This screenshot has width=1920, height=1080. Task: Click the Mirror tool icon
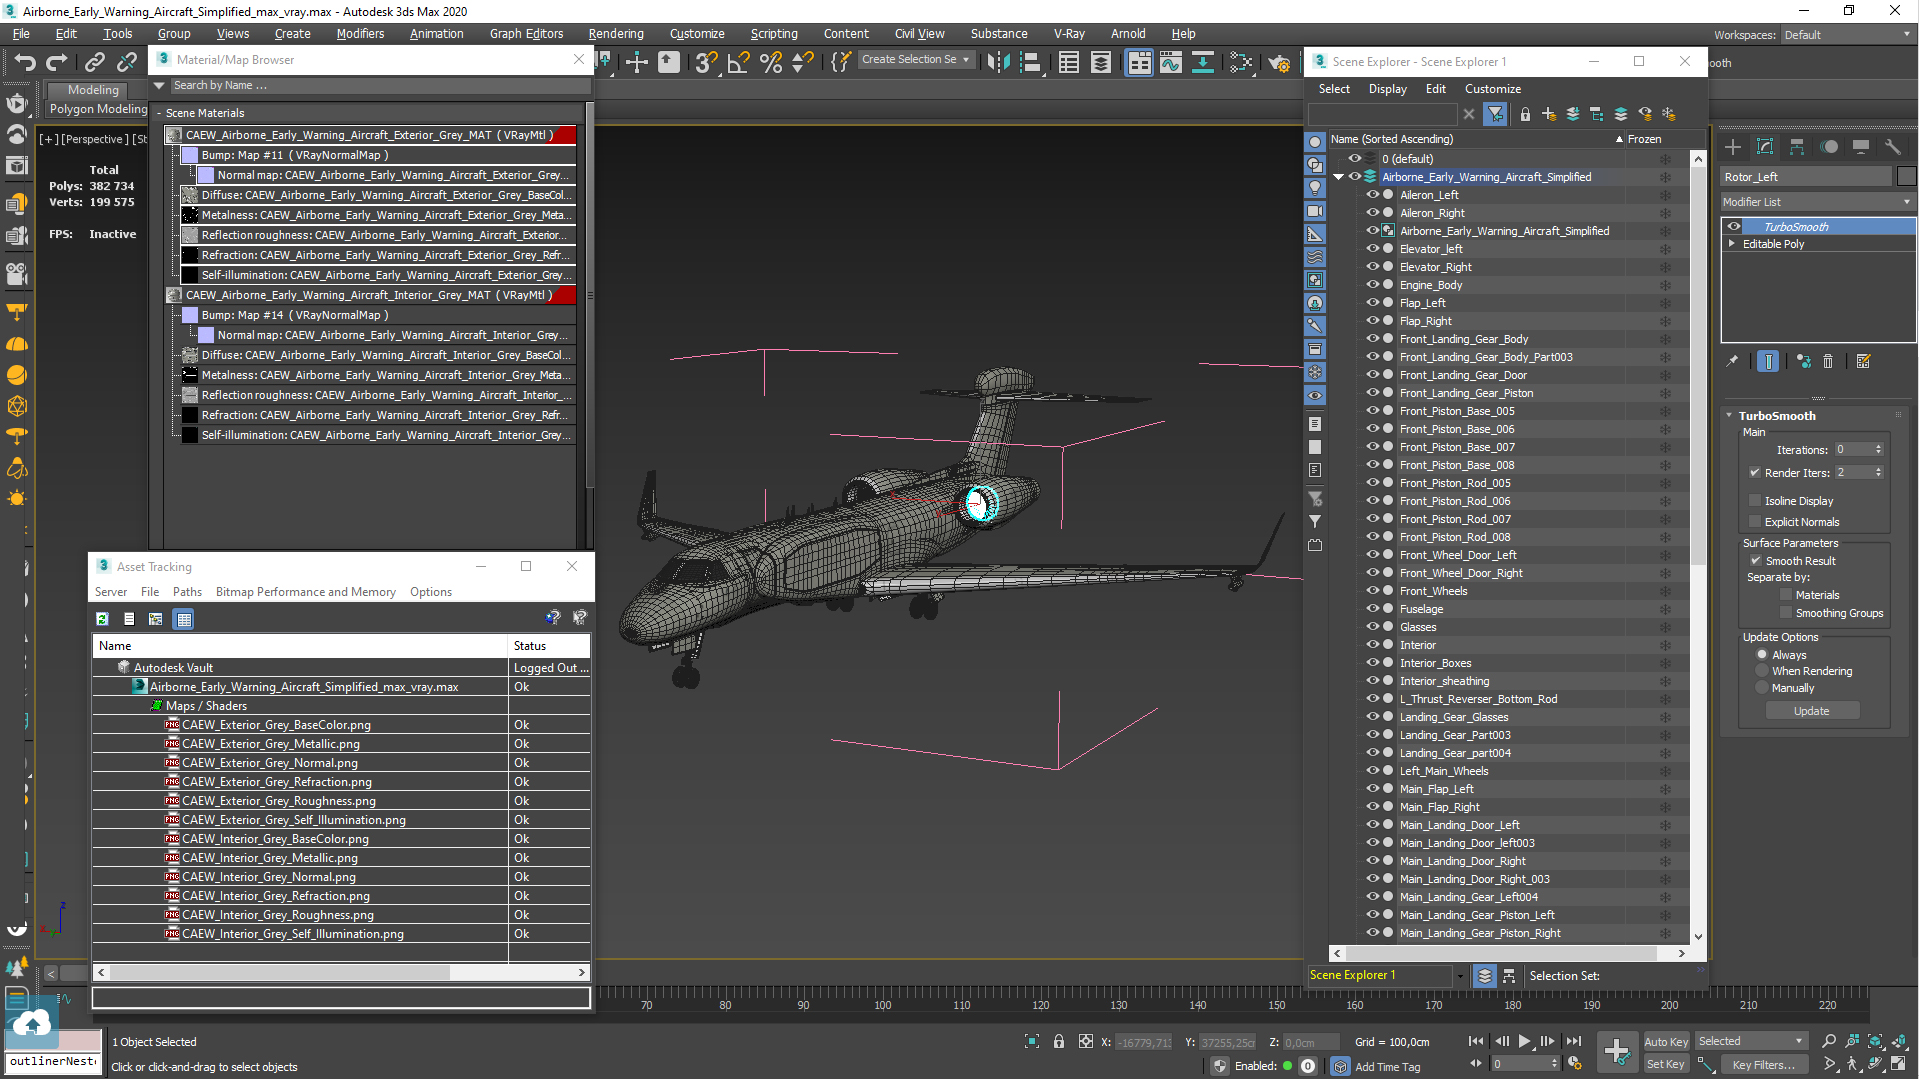998,62
